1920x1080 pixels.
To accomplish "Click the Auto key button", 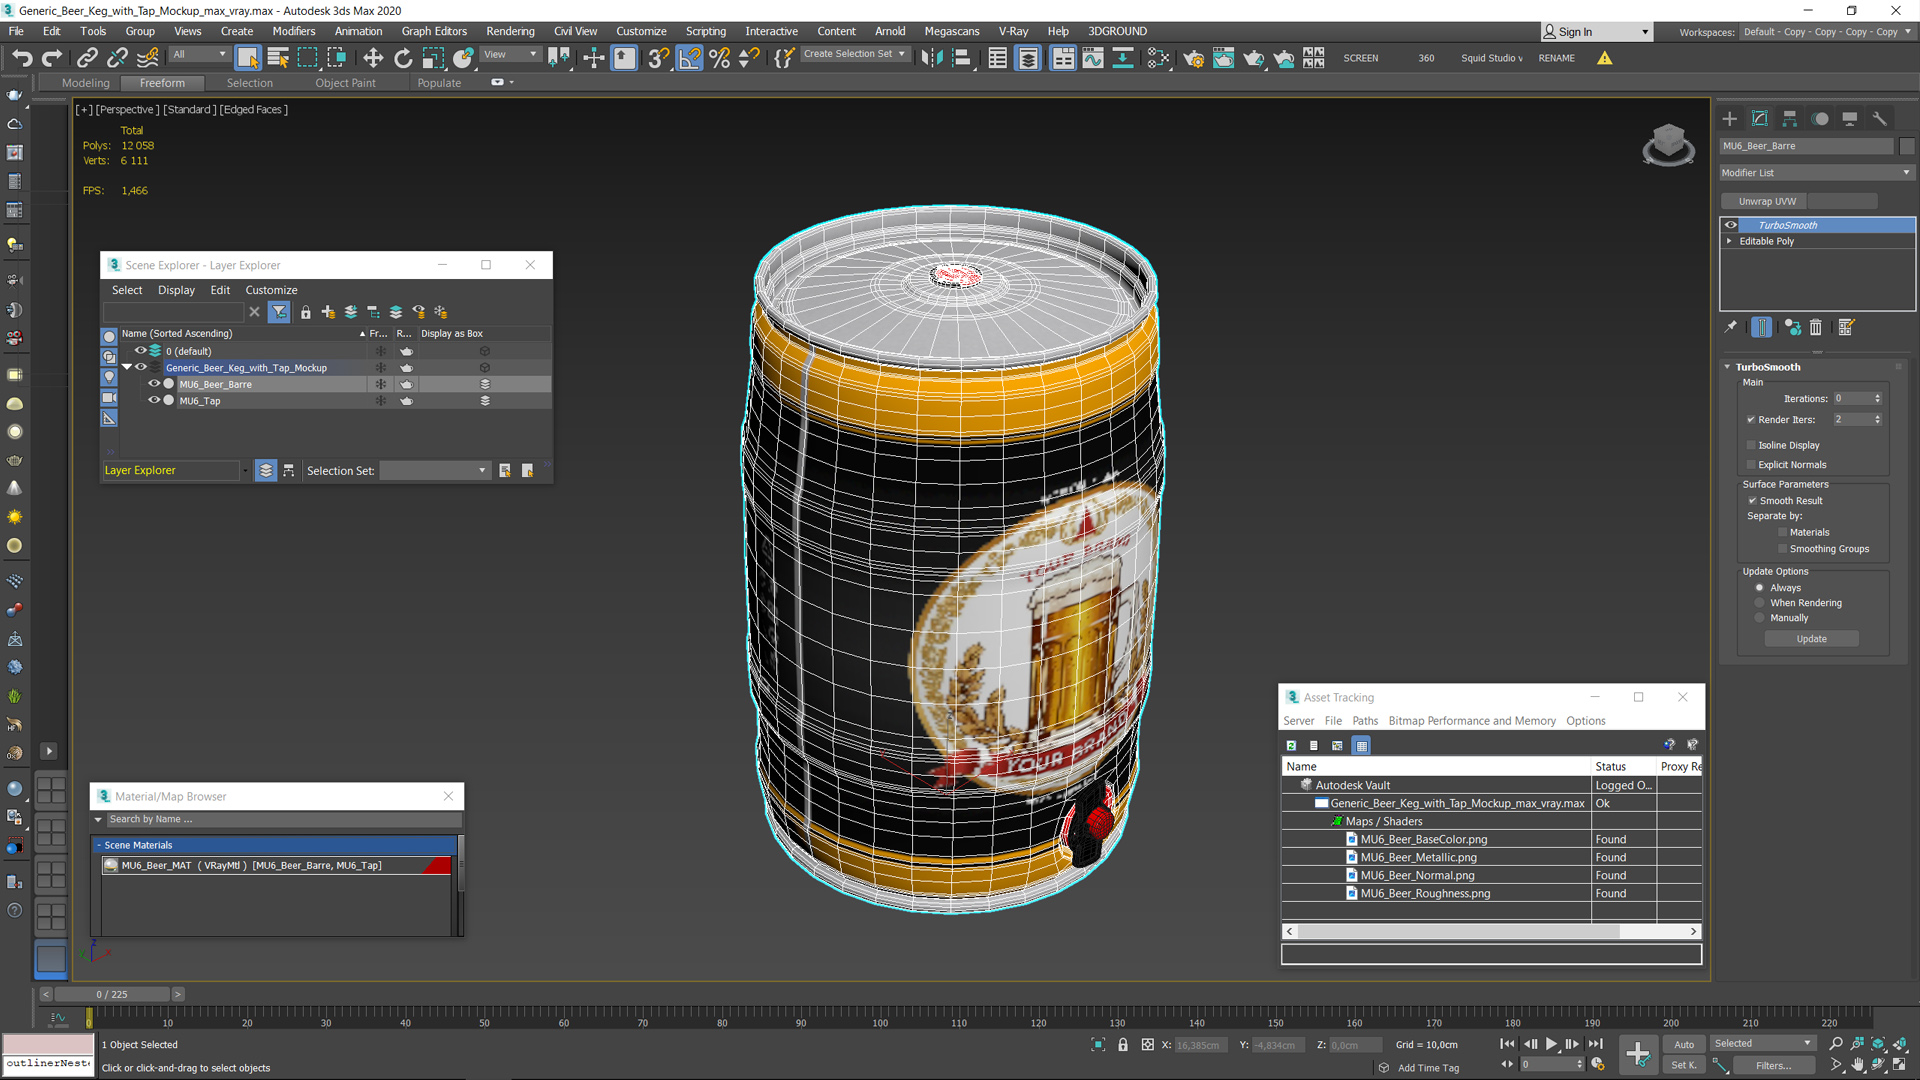I will point(1684,1044).
